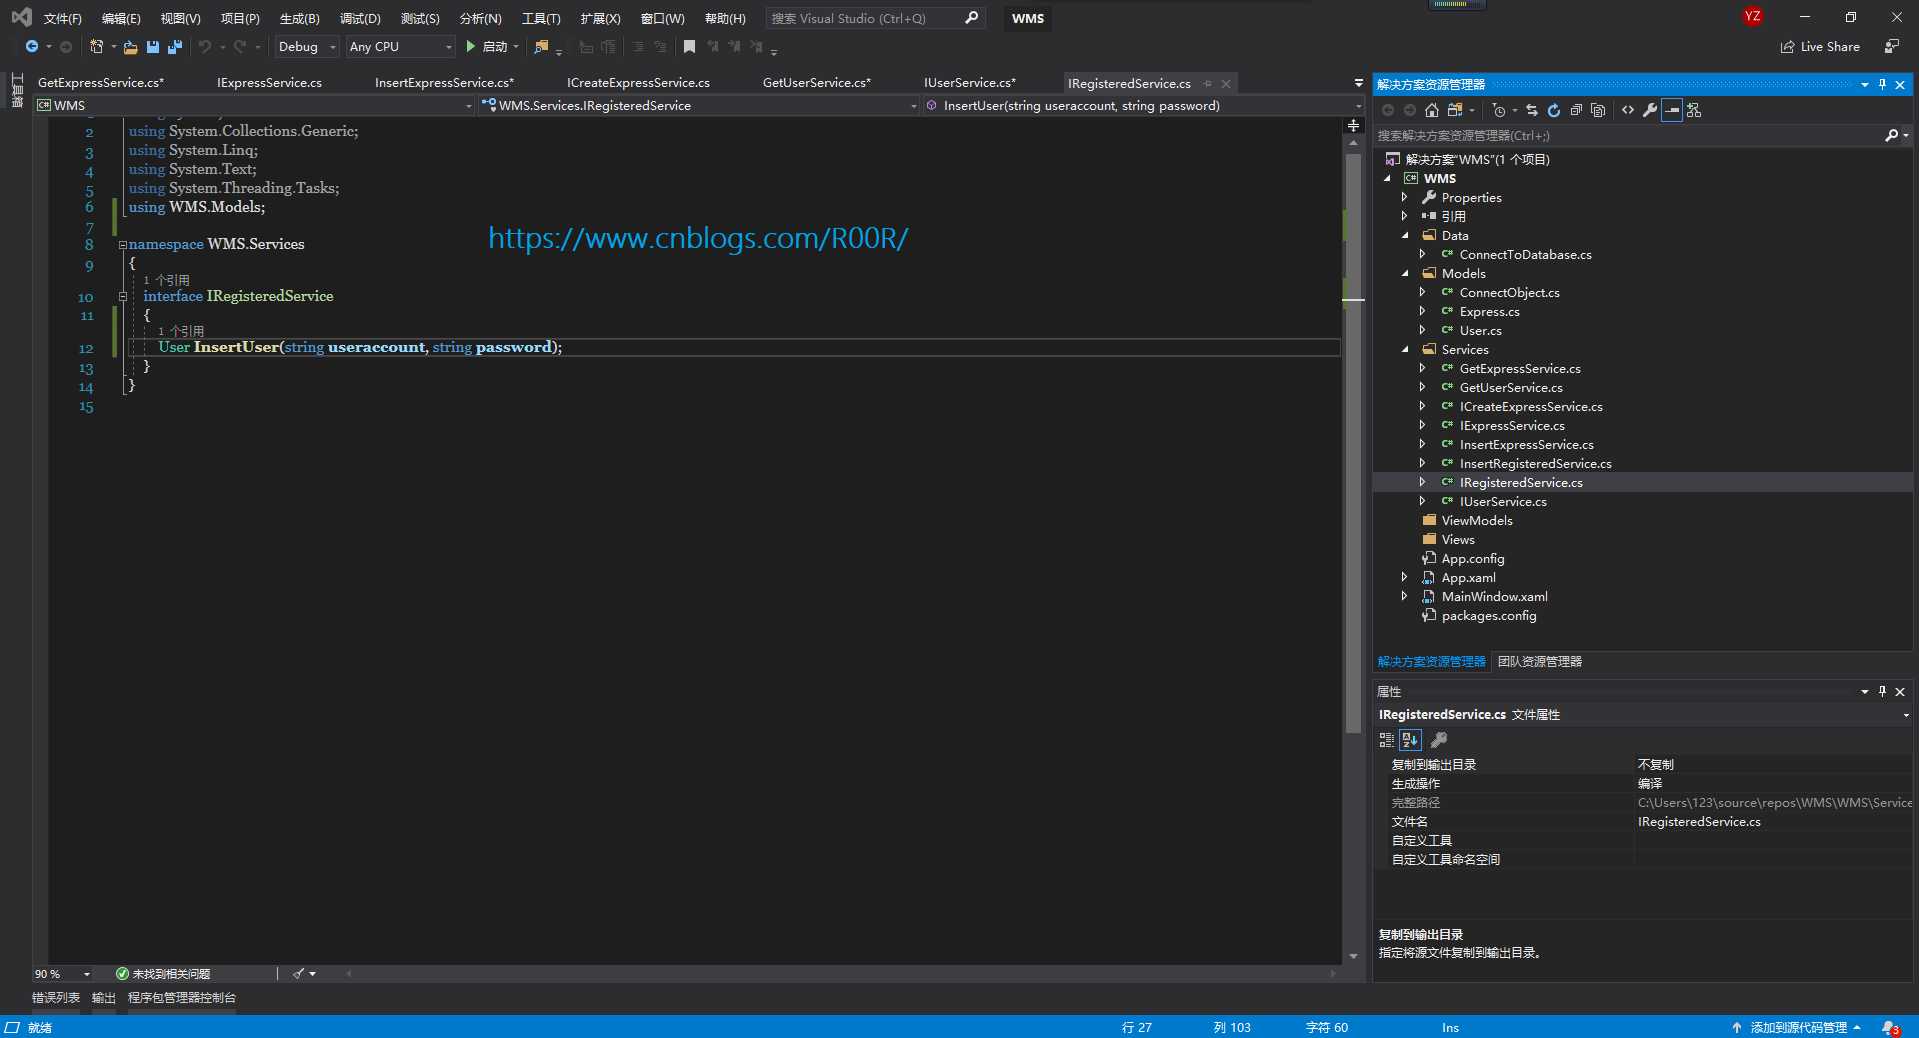Toggle the preview selected items button
Image resolution: width=1919 pixels, height=1038 pixels.
tap(1672, 110)
